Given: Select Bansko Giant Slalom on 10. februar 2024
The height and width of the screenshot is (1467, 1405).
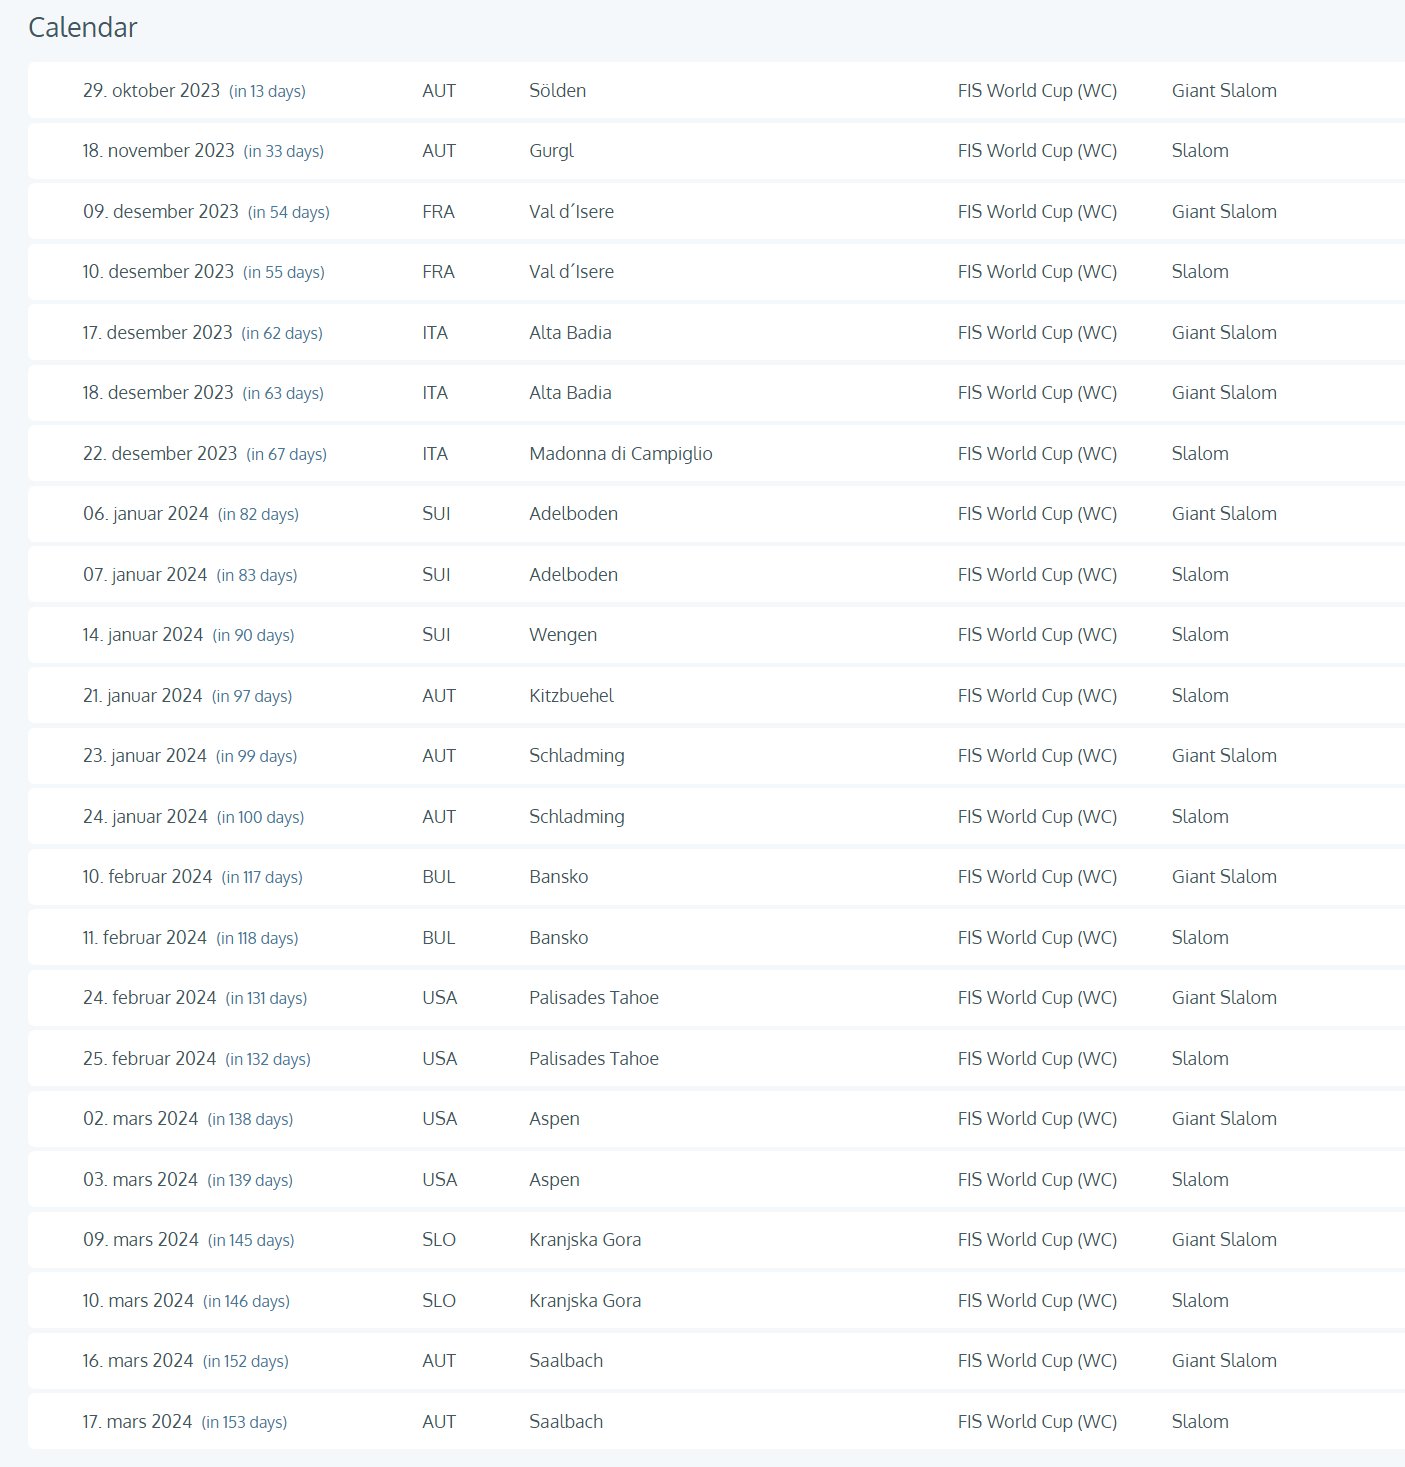Looking at the screenshot, I should [x=716, y=877].
